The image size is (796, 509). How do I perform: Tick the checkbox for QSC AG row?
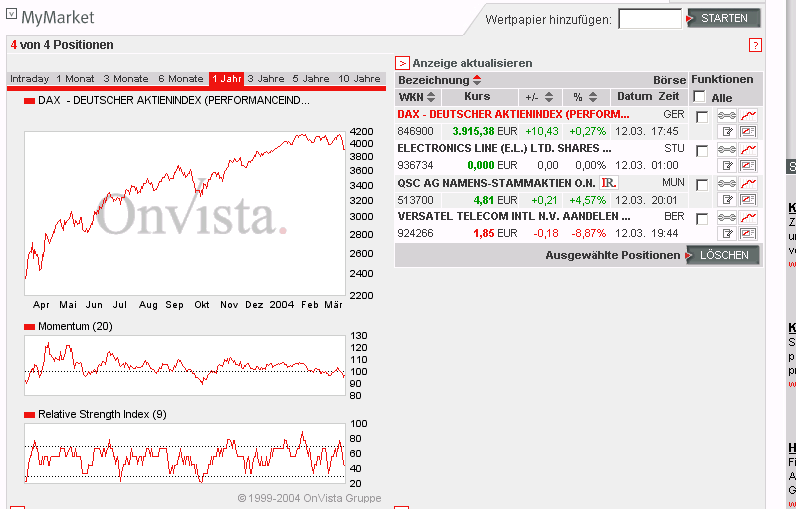[x=702, y=185]
